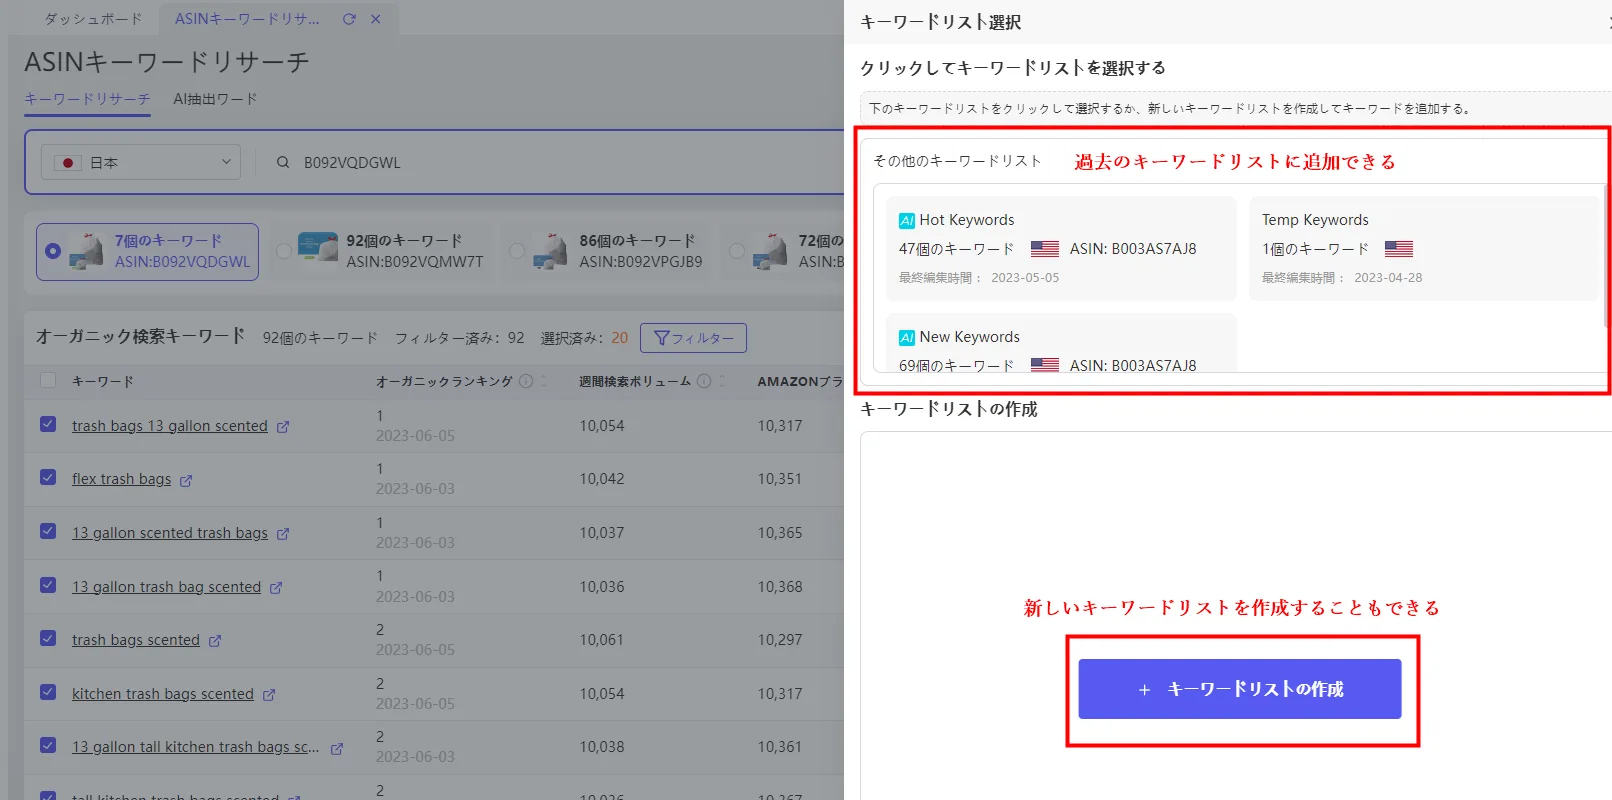Uncheck 'flex trash bags' row checkbox

(x=48, y=477)
